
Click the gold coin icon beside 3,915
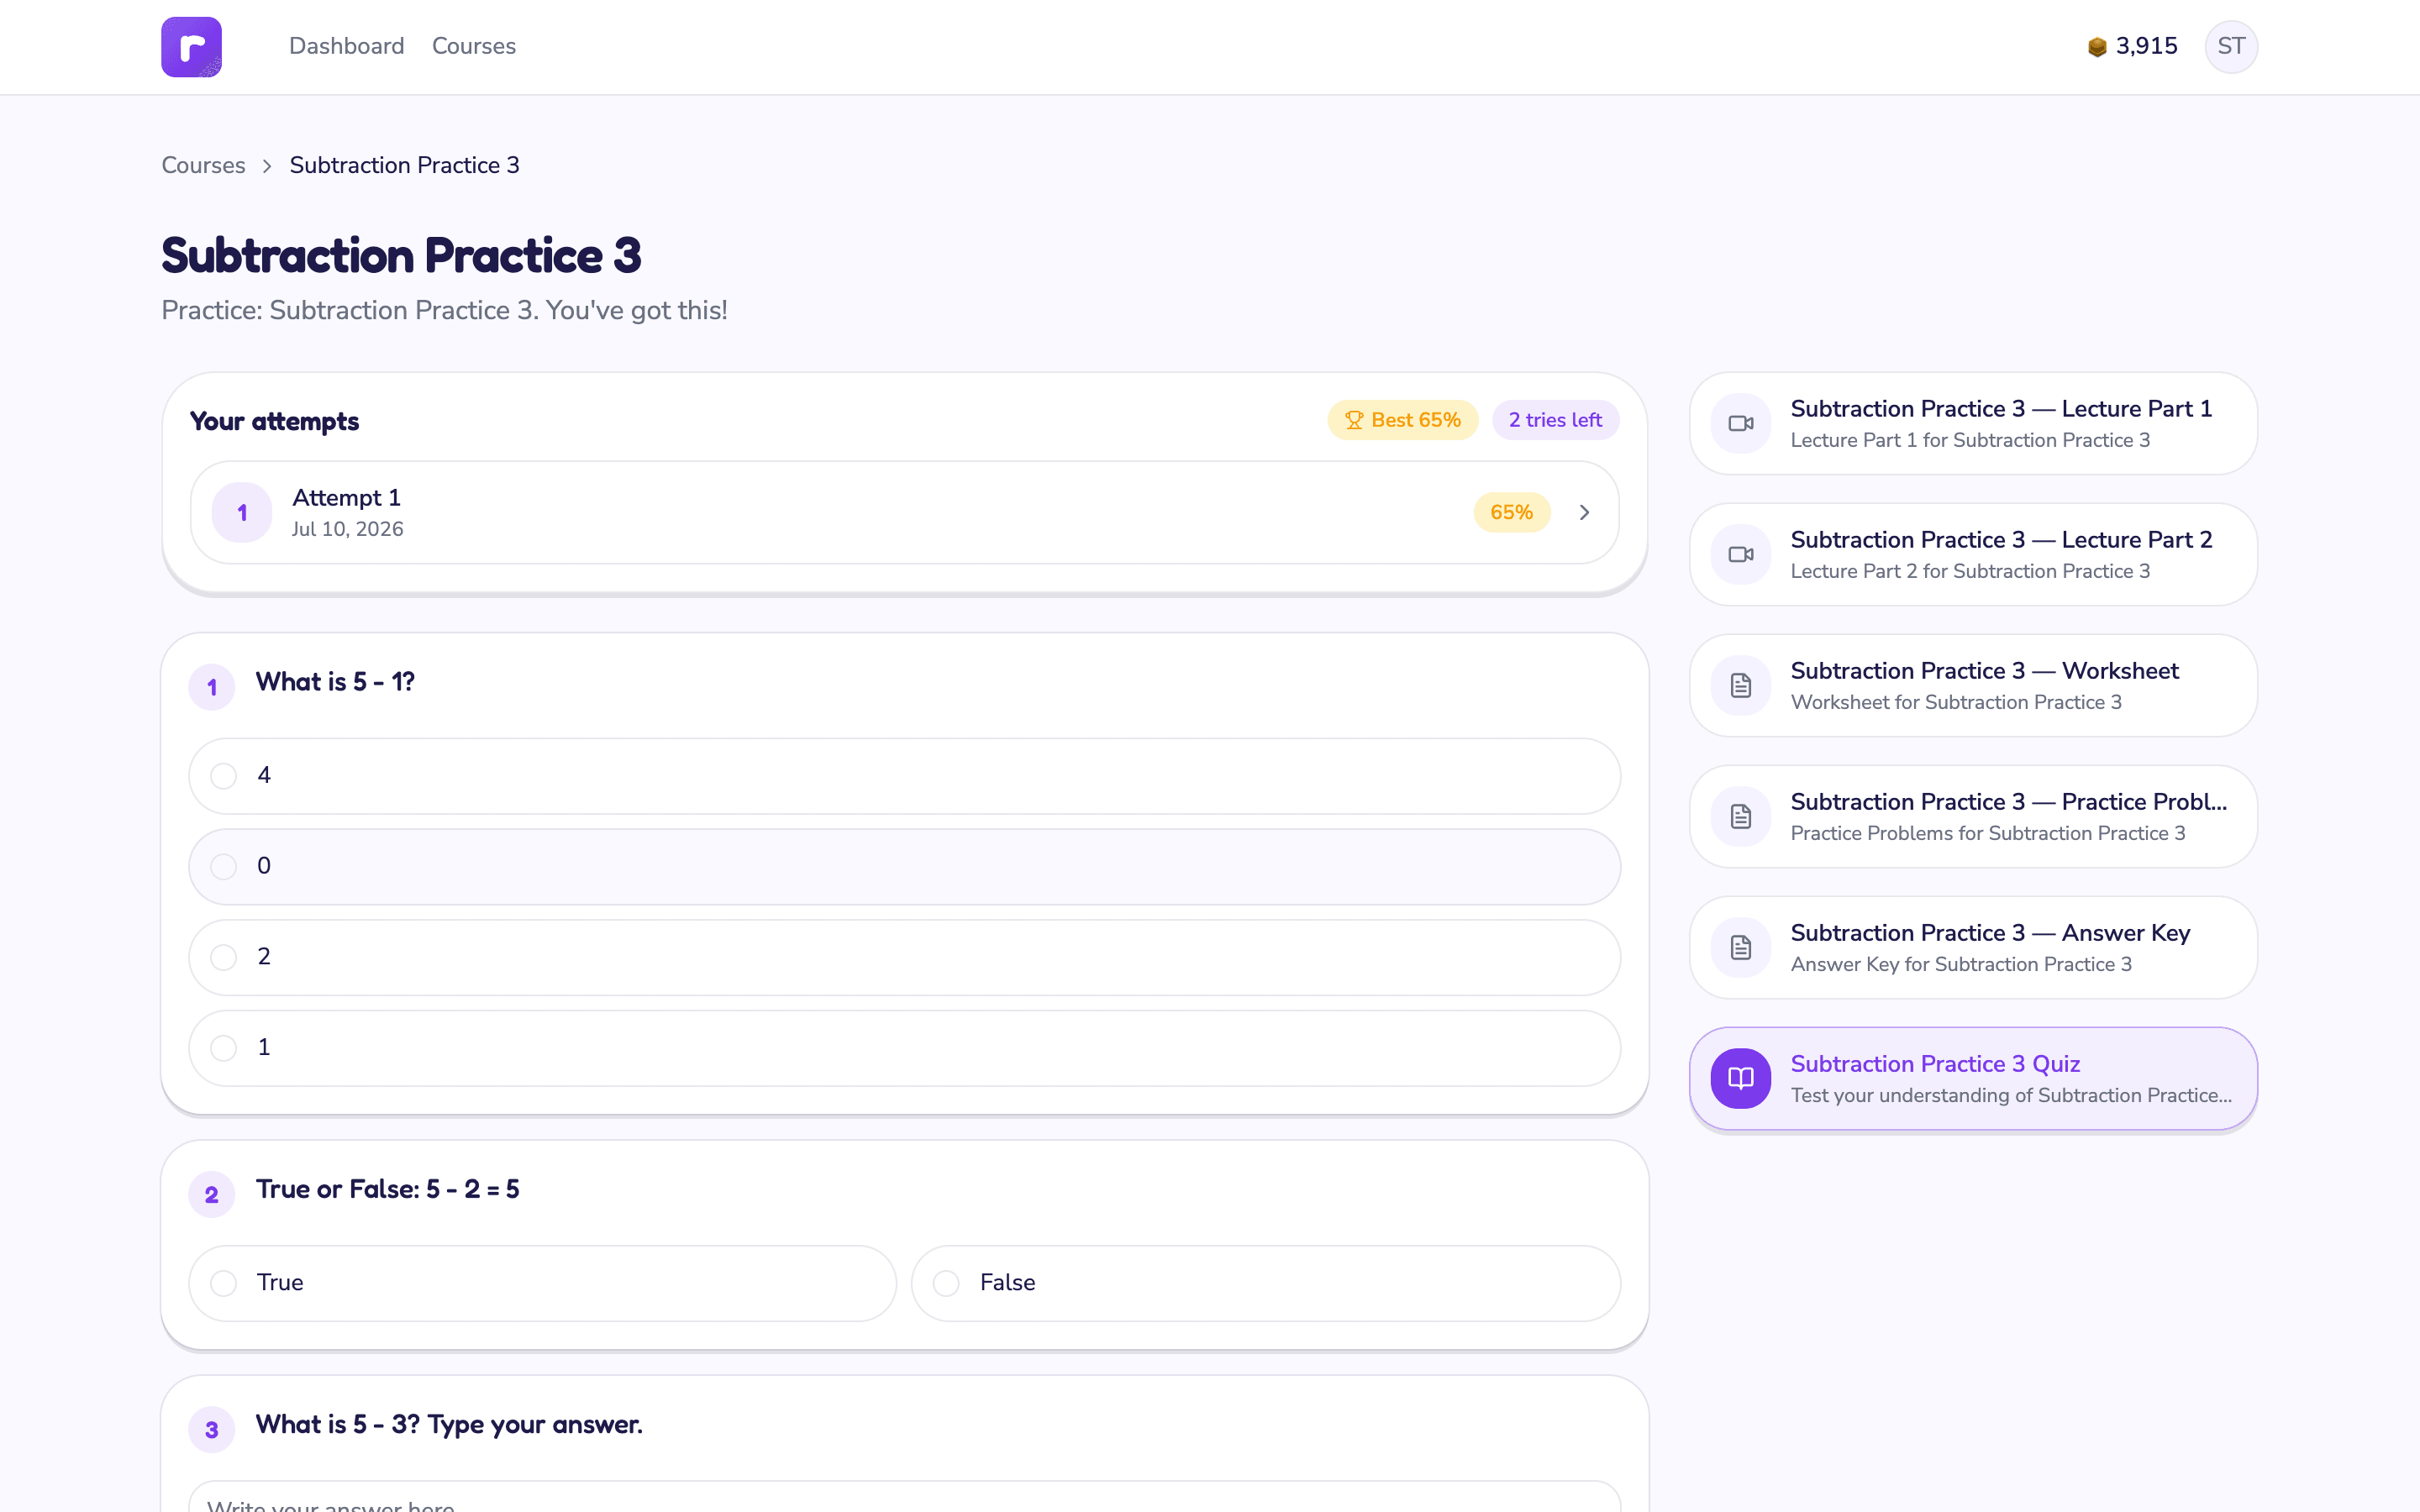pos(2097,47)
